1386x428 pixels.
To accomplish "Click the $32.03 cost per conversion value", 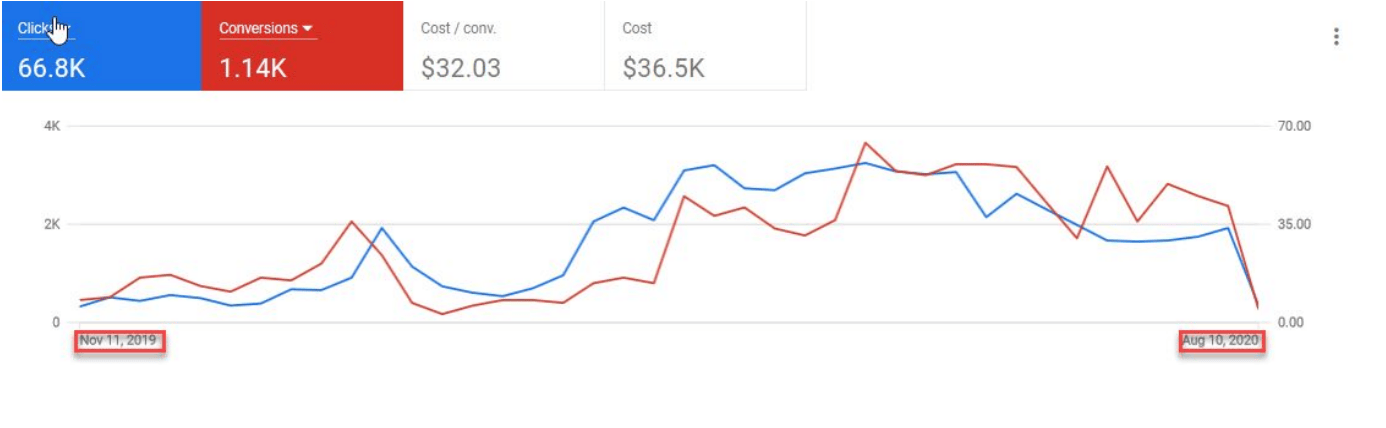I will coord(461,69).
